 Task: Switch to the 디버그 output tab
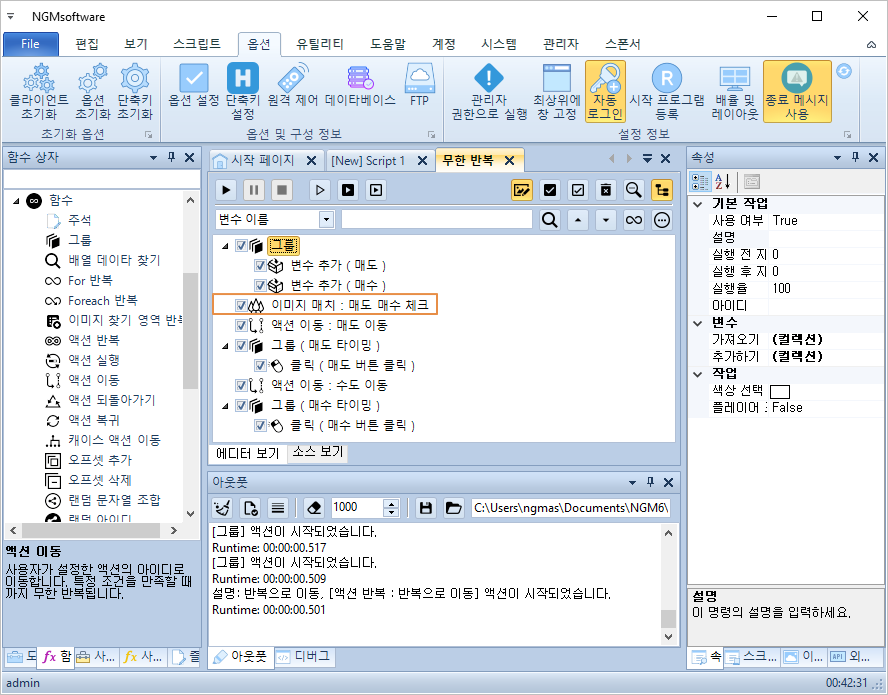[304, 656]
